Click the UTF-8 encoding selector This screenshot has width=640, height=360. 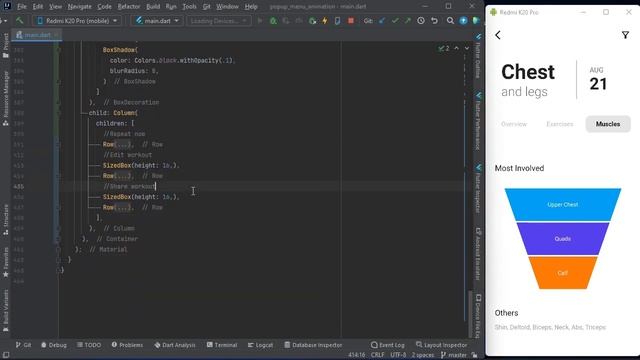click(398, 355)
